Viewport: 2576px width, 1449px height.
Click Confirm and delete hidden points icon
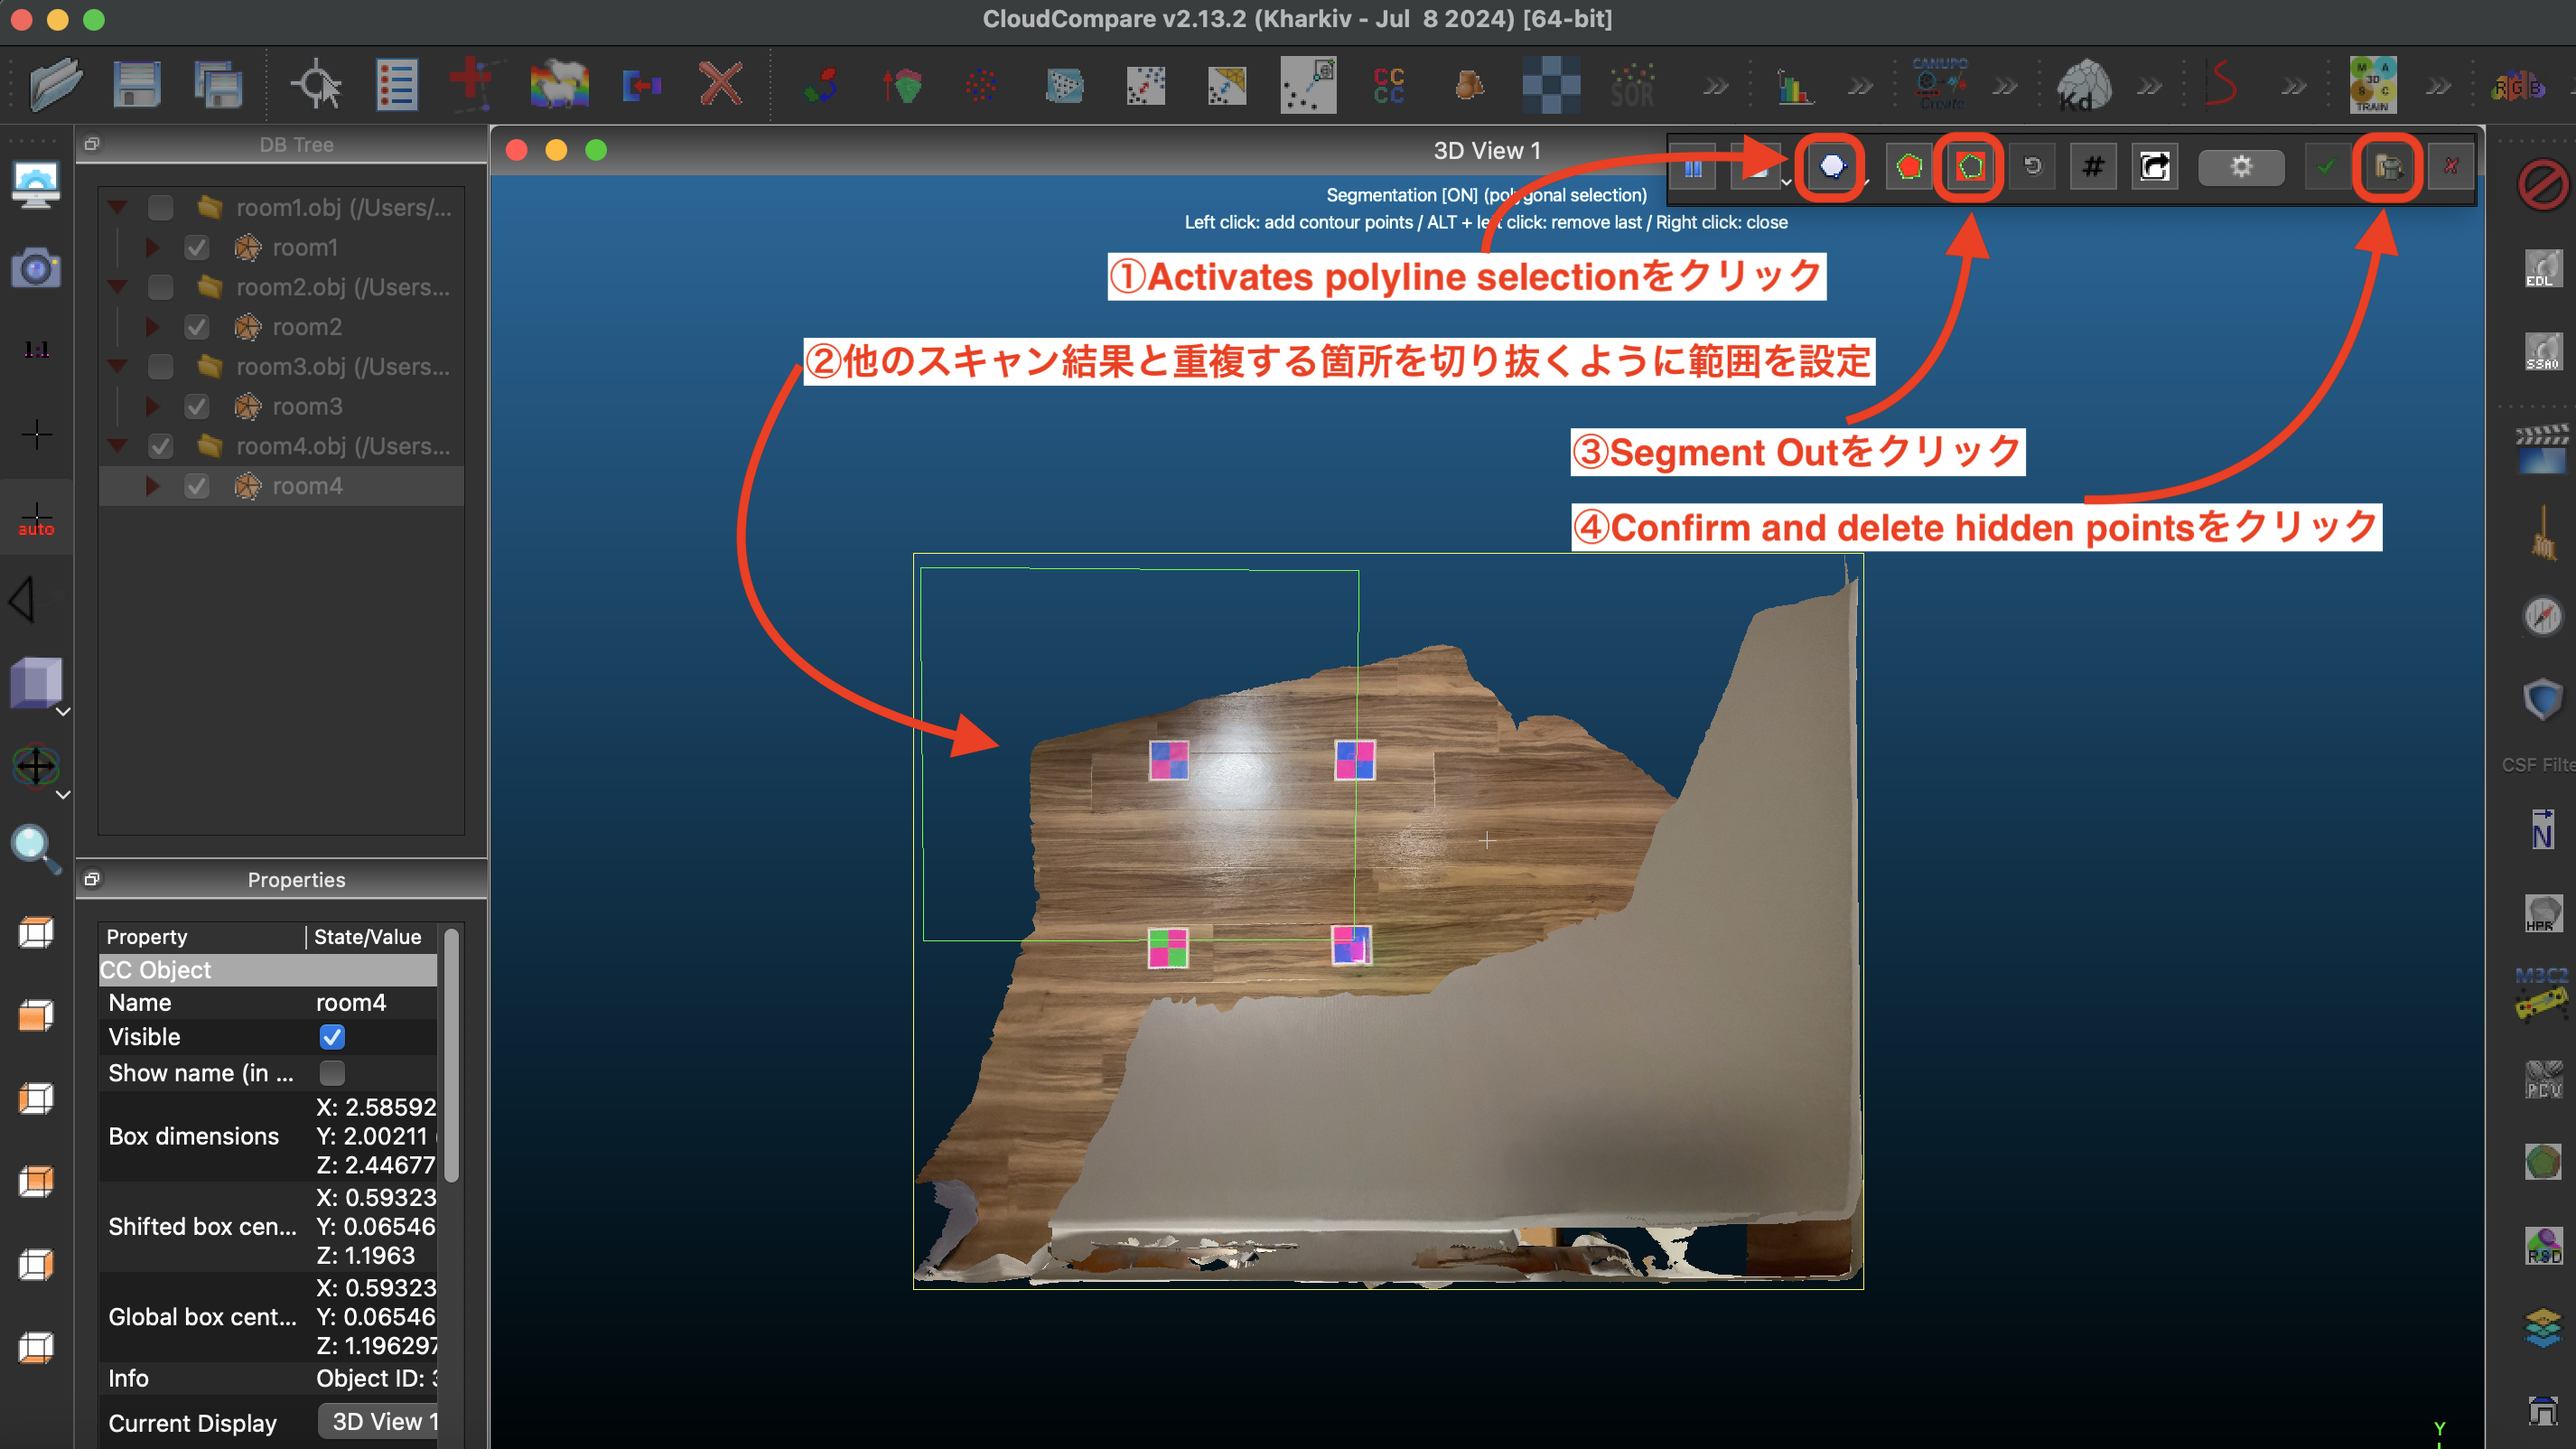(x=2388, y=167)
